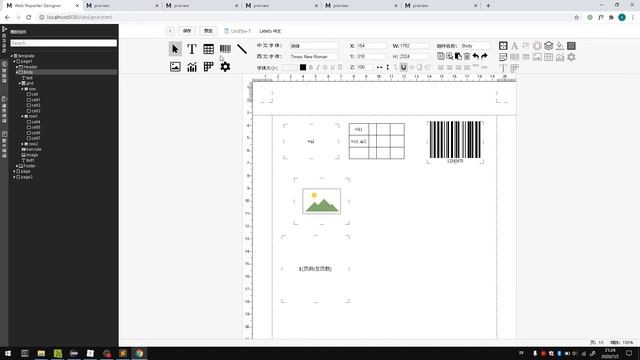Select the barcode element on the canvas
640x360 pixels.
click(455, 142)
